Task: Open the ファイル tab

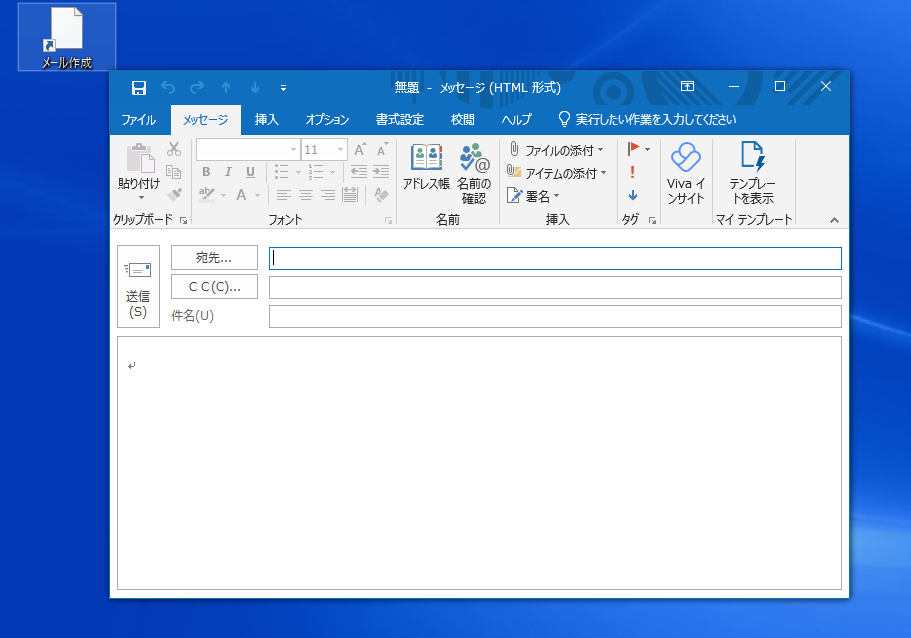Action: (138, 120)
